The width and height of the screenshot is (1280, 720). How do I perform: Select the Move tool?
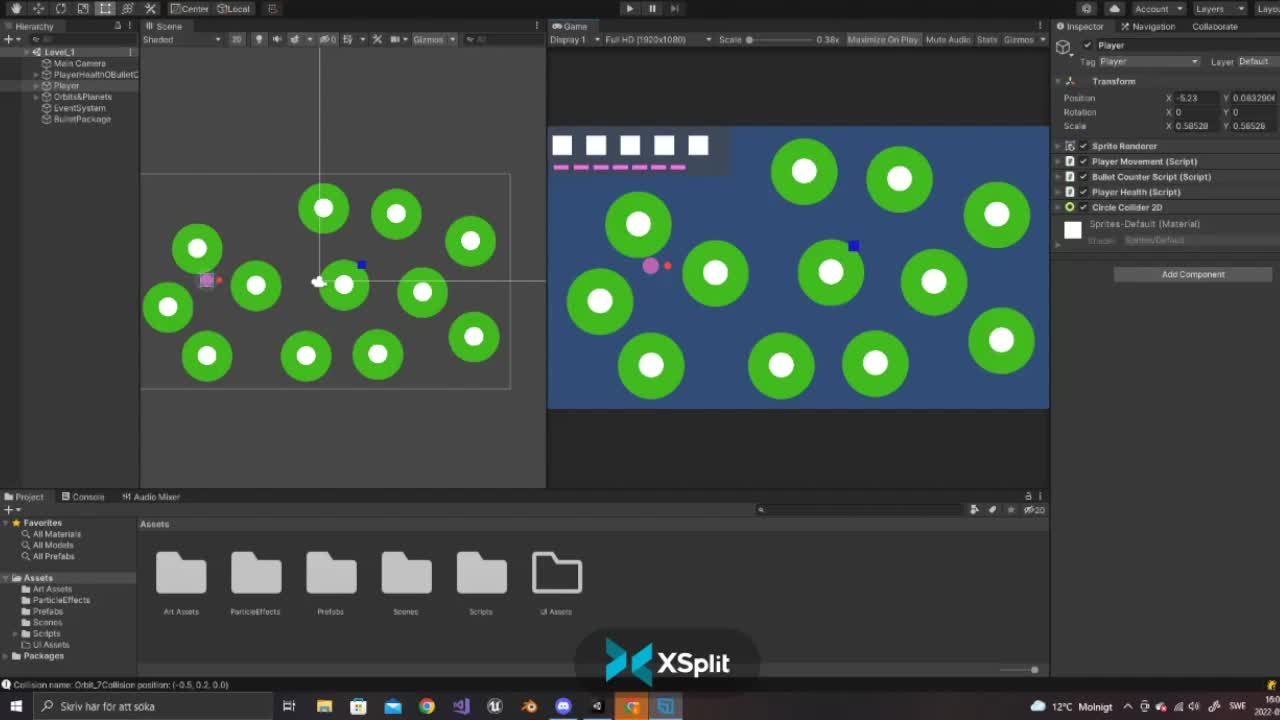point(38,8)
